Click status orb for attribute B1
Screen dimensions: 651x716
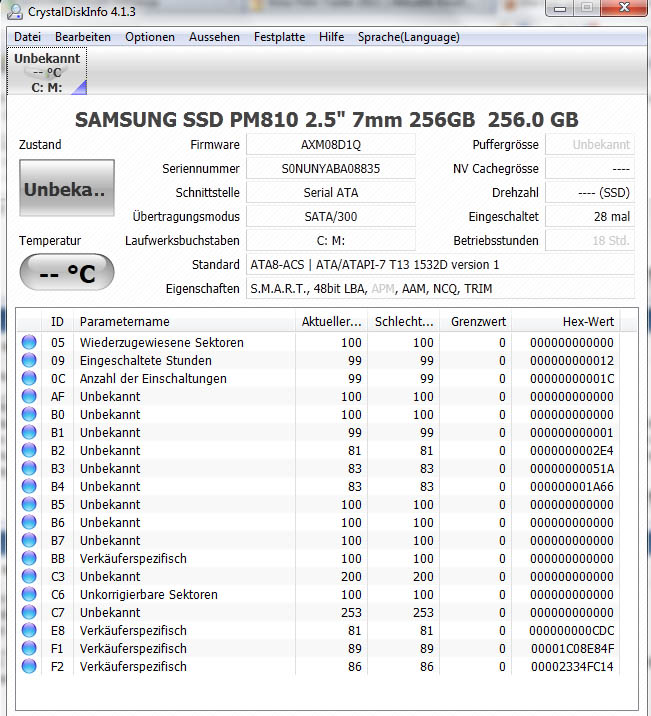[x=29, y=432]
